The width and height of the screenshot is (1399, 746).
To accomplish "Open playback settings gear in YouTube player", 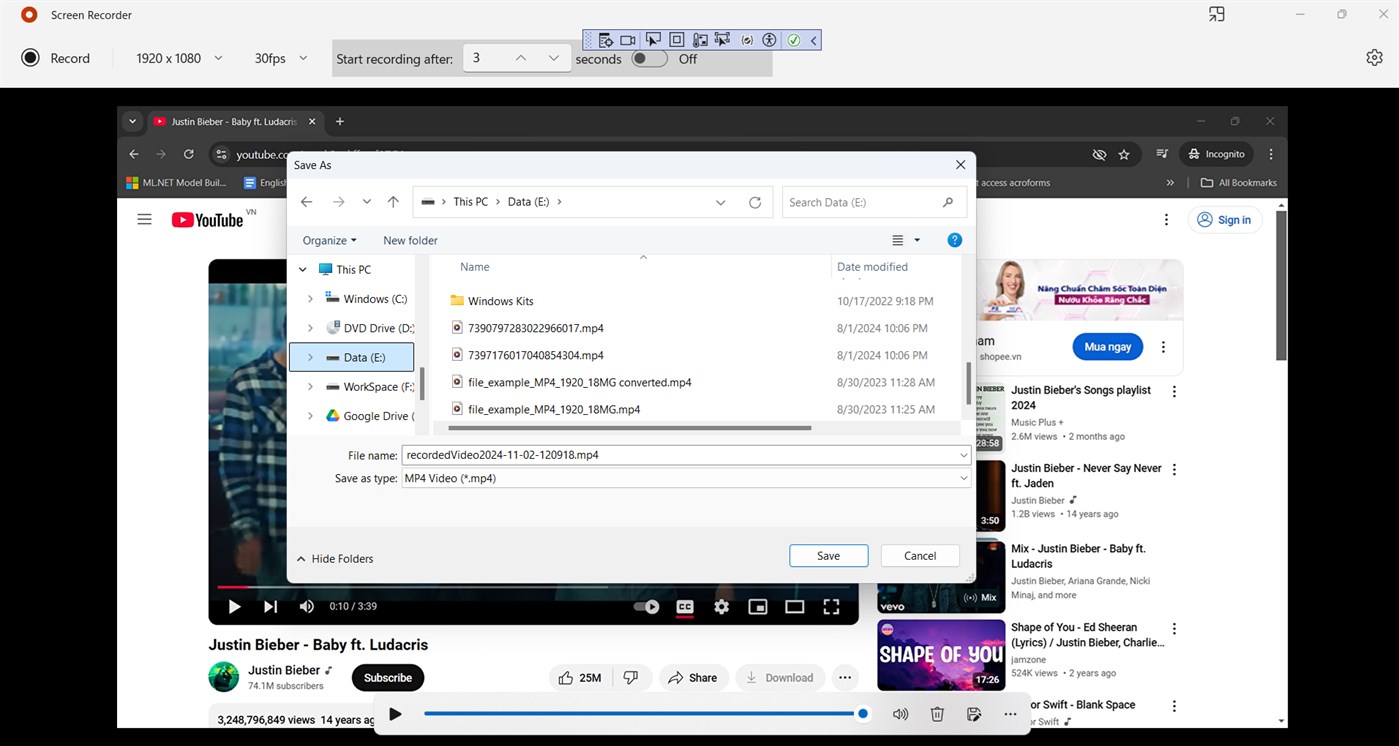I will [721, 606].
